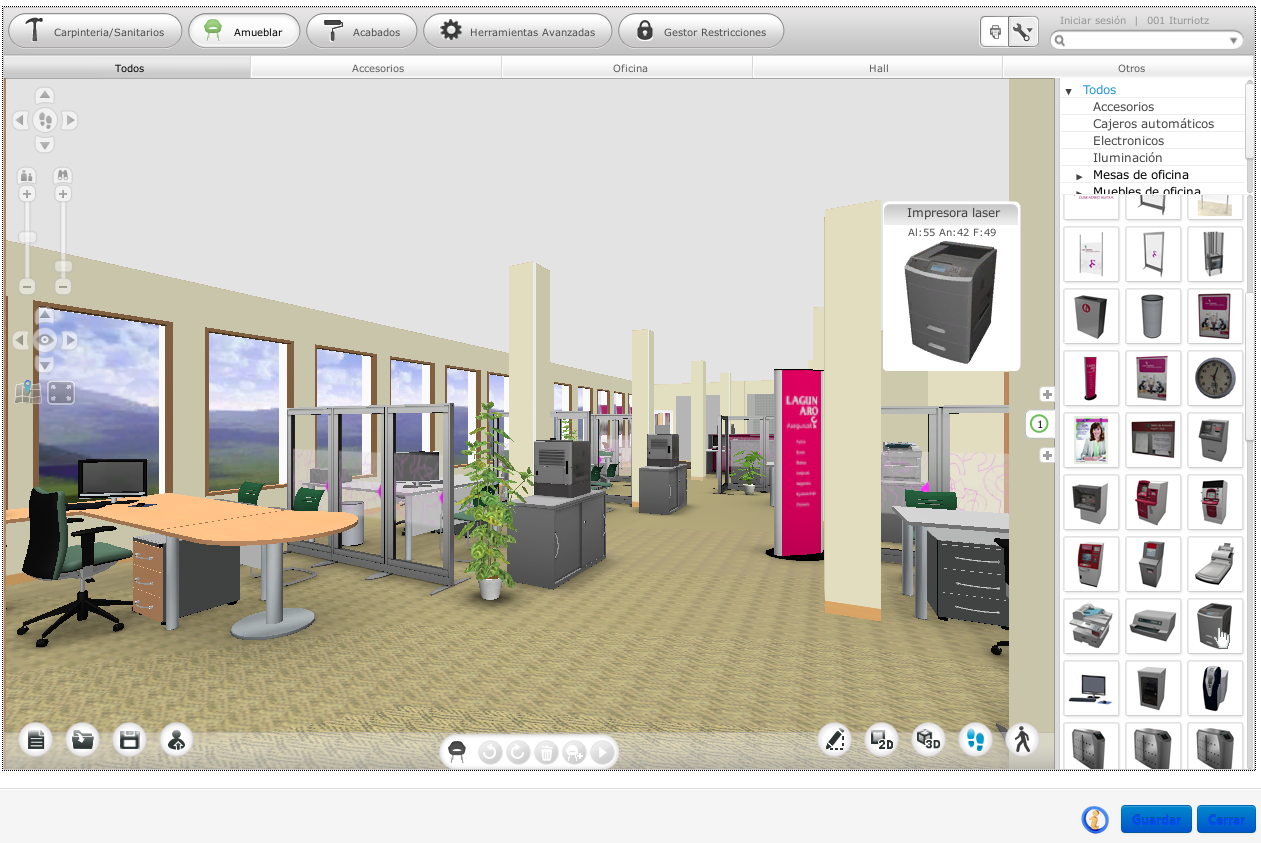The image size is (1261, 843).
Task: Click the green circled 1 page indicator
Action: click(x=1040, y=425)
